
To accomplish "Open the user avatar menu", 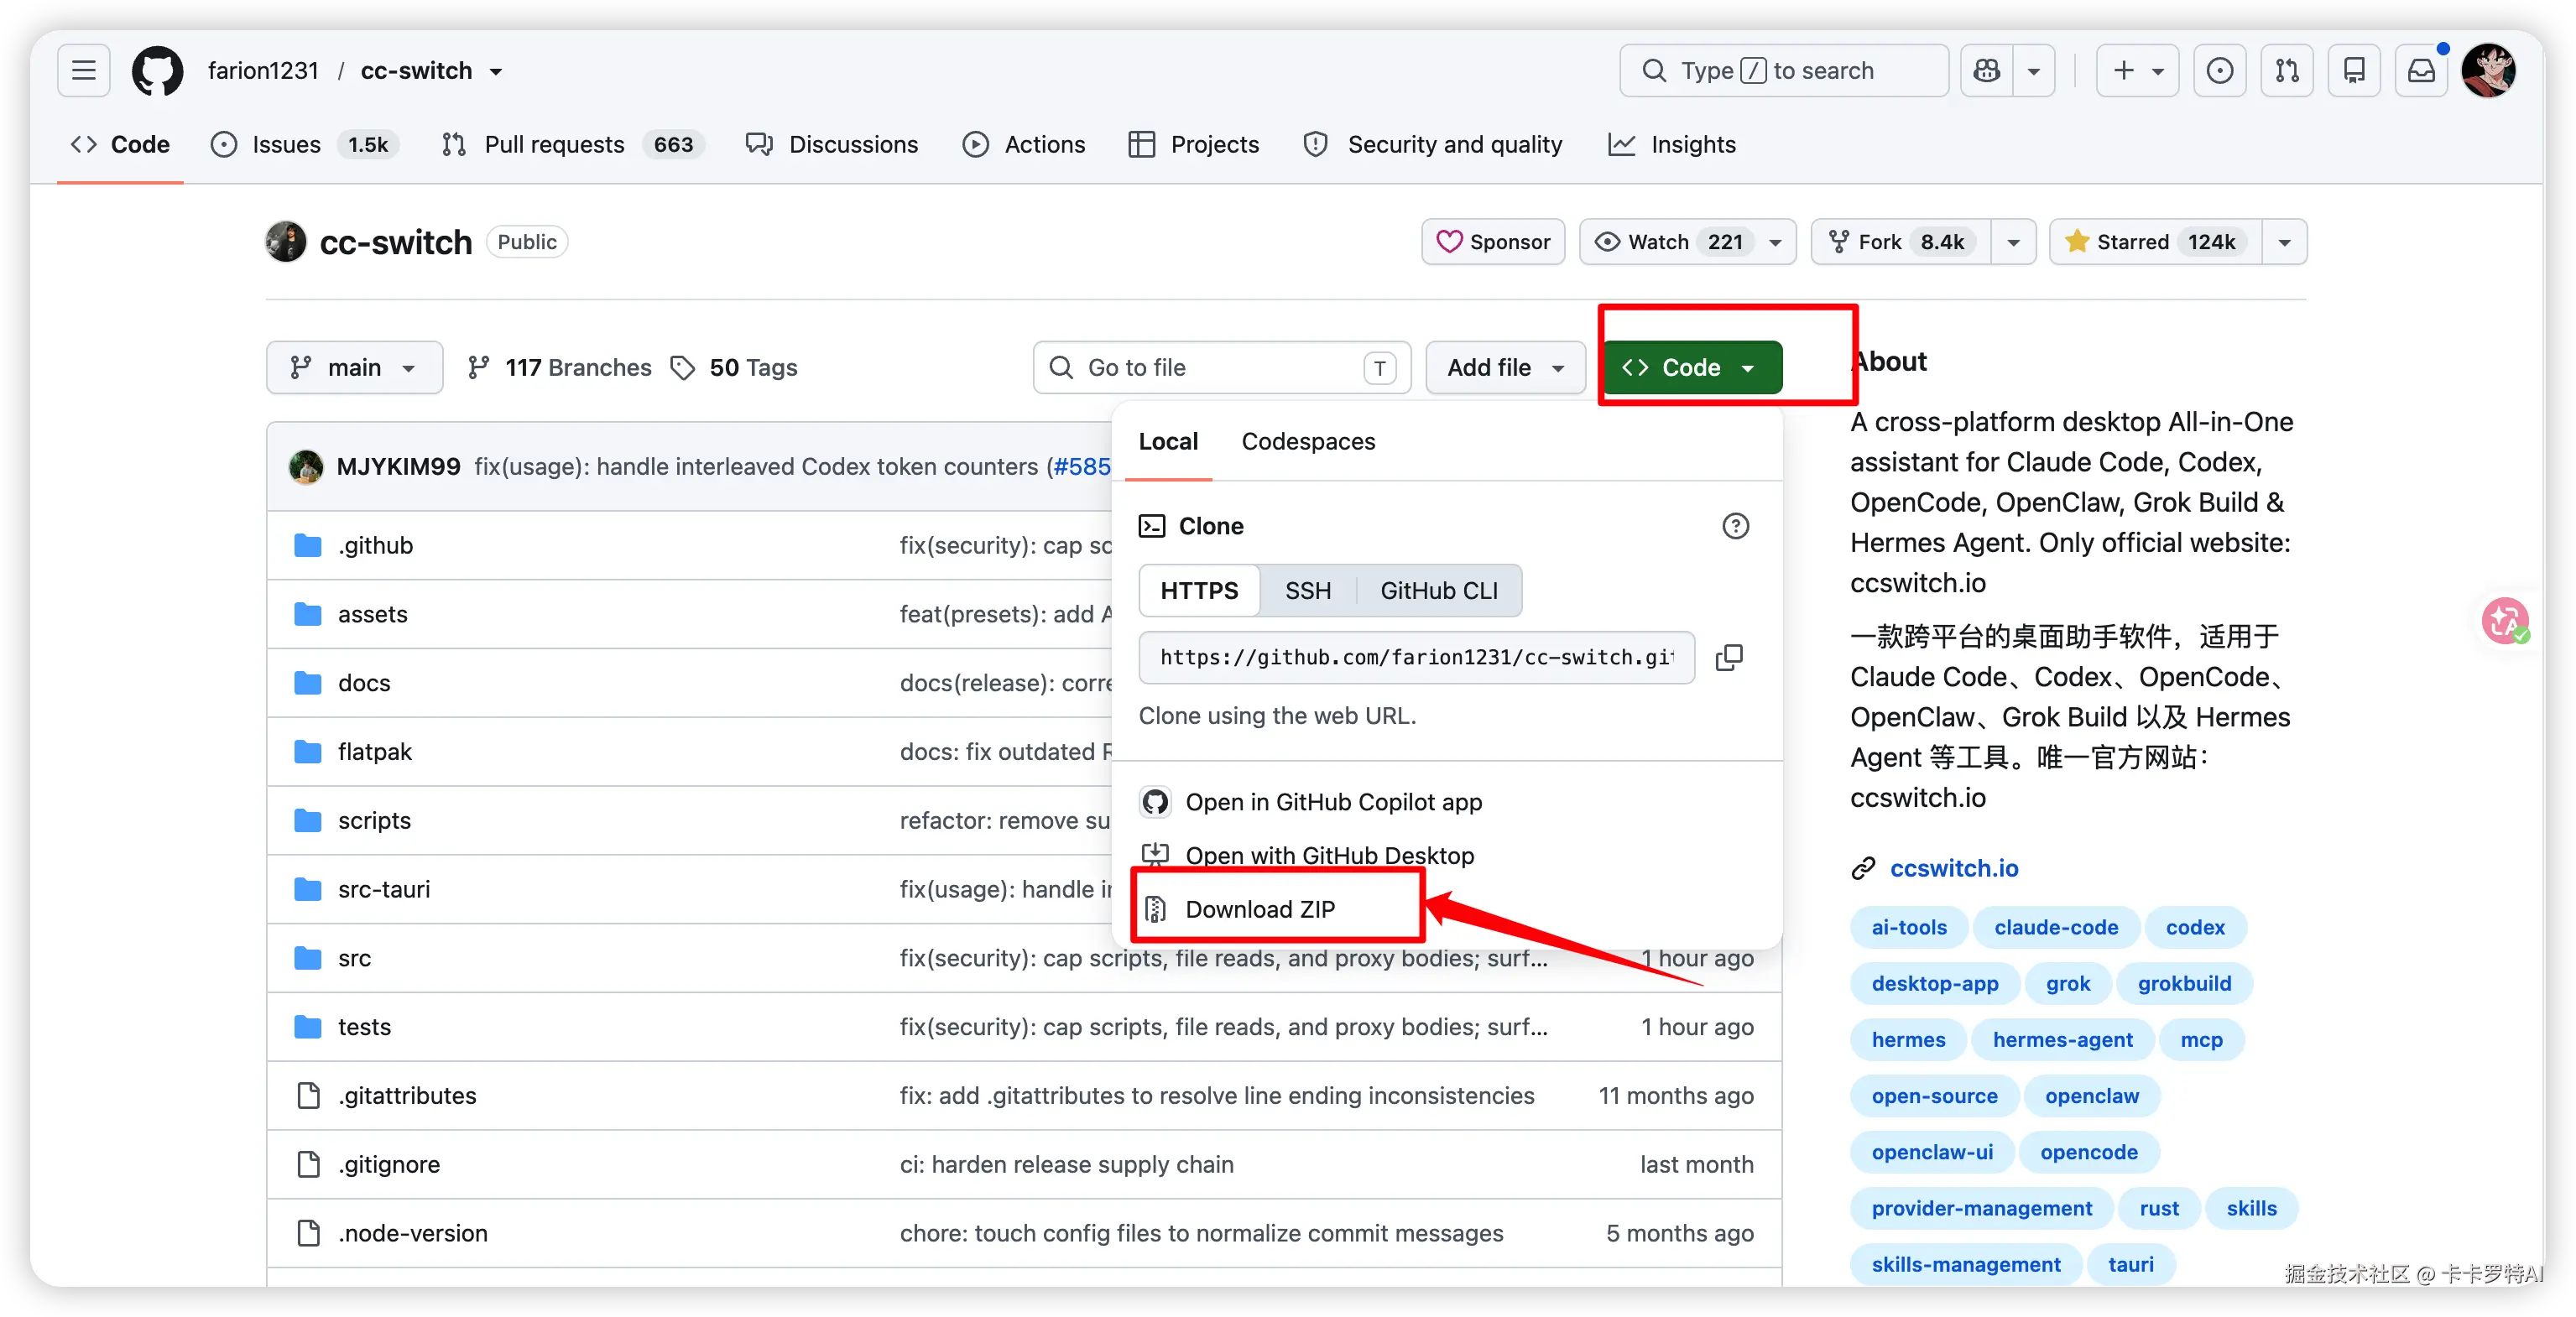I will tap(2489, 71).
